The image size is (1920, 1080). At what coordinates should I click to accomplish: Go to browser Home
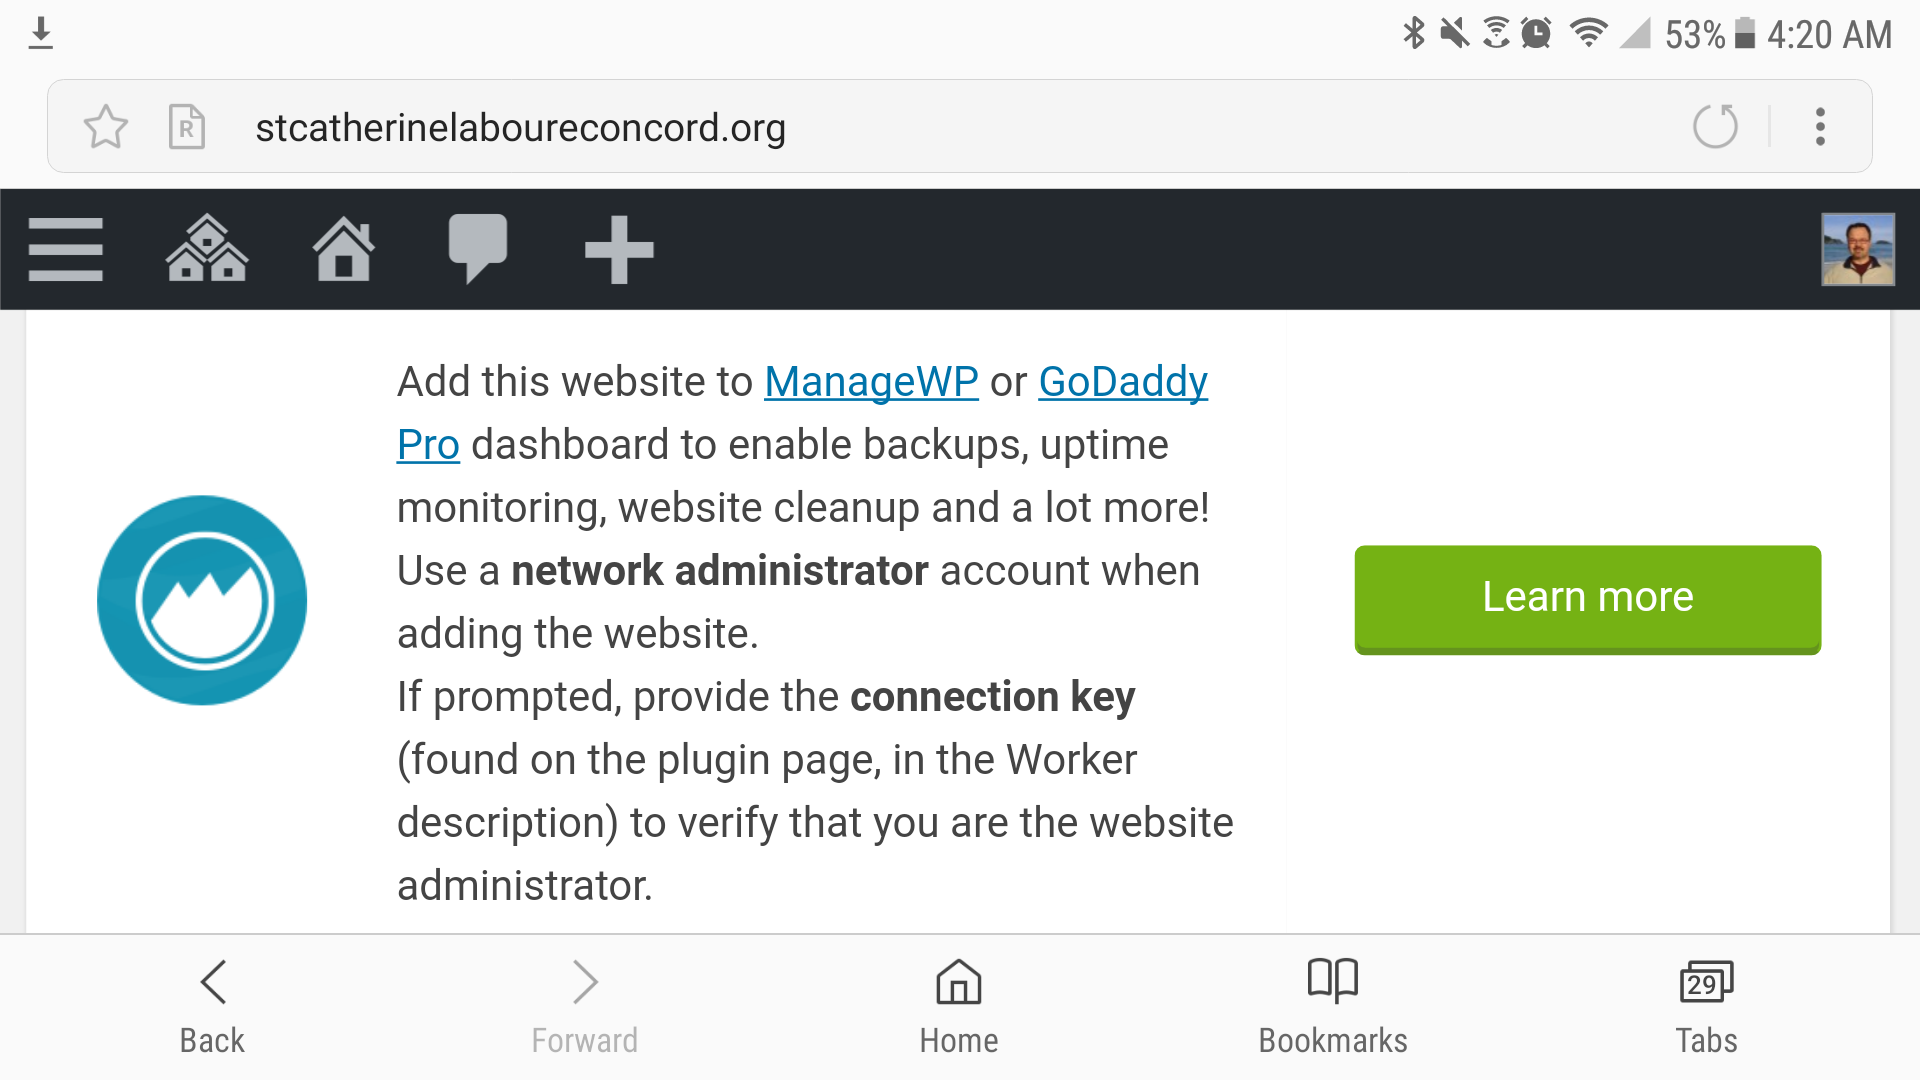tap(959, 1007)
